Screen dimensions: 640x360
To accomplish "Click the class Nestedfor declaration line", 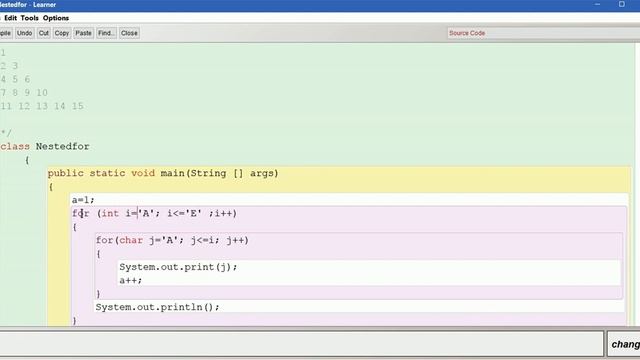I will [x=45, y=147].
